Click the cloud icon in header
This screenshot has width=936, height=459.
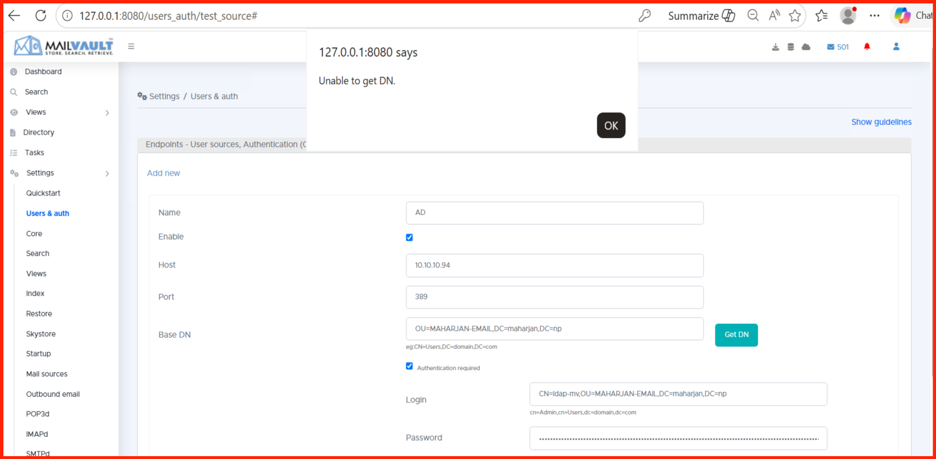click(806, 47)
